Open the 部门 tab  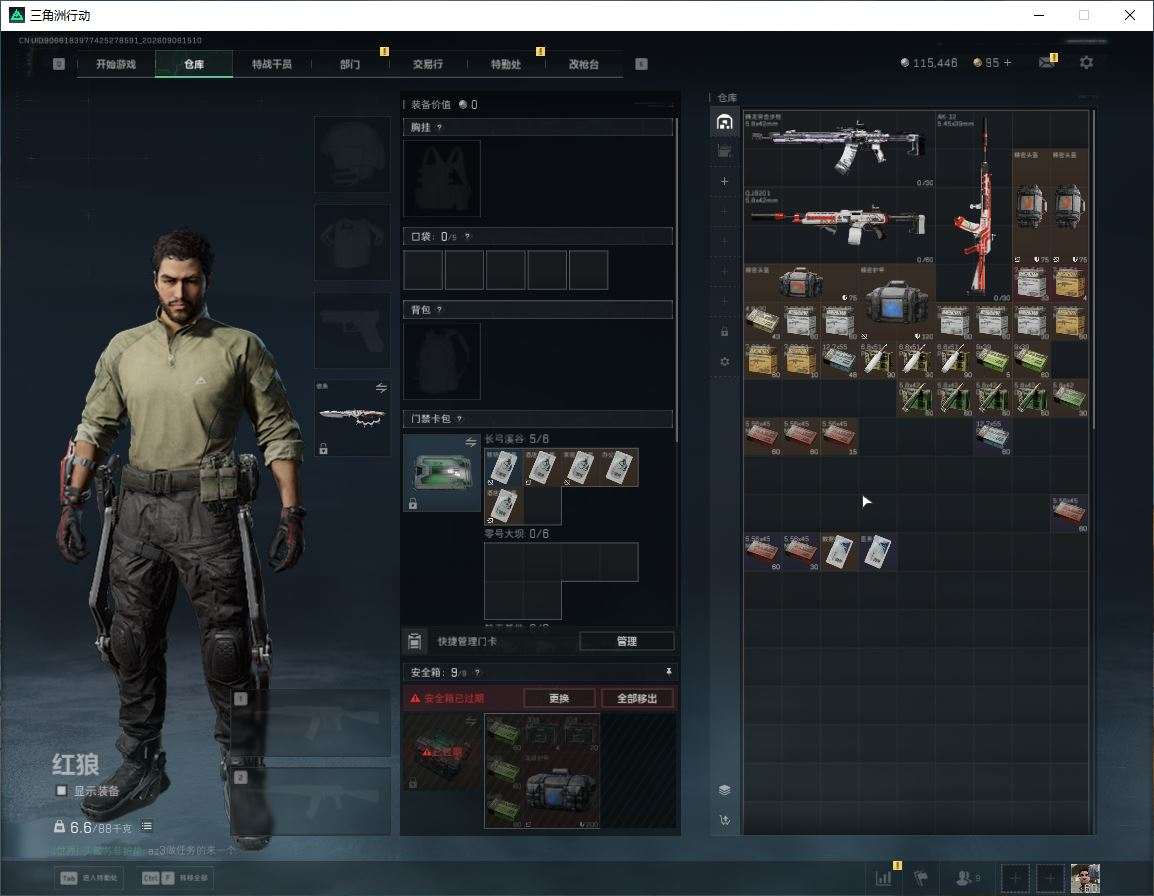(x=350, y=64)
